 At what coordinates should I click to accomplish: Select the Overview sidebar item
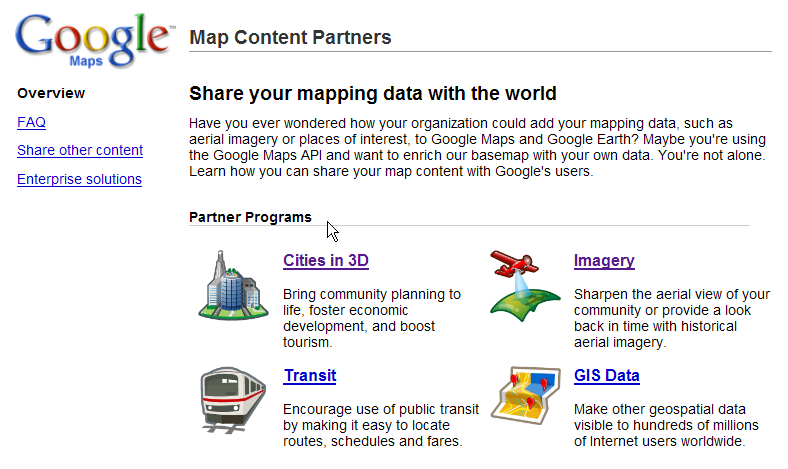click(51, 93)
